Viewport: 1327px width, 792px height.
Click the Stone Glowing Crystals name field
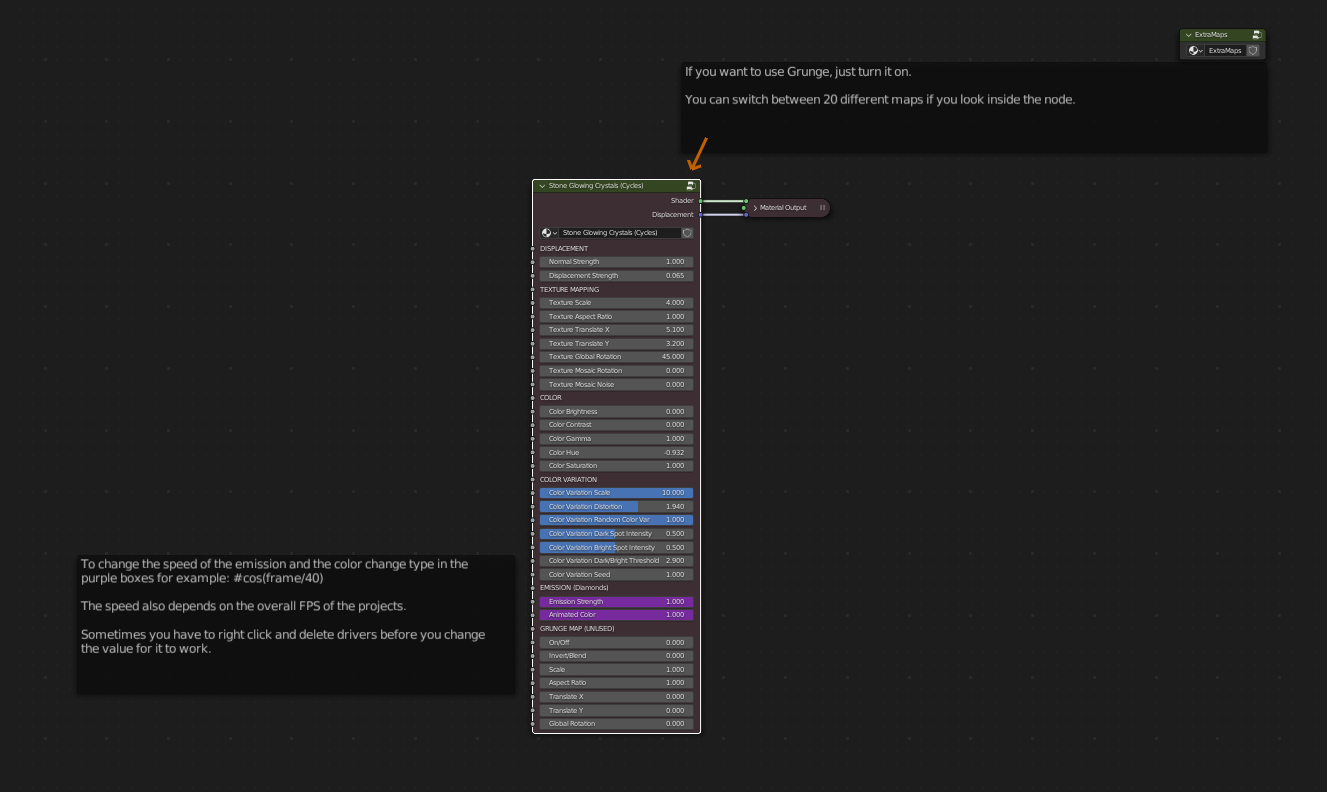tap(618, 233)
